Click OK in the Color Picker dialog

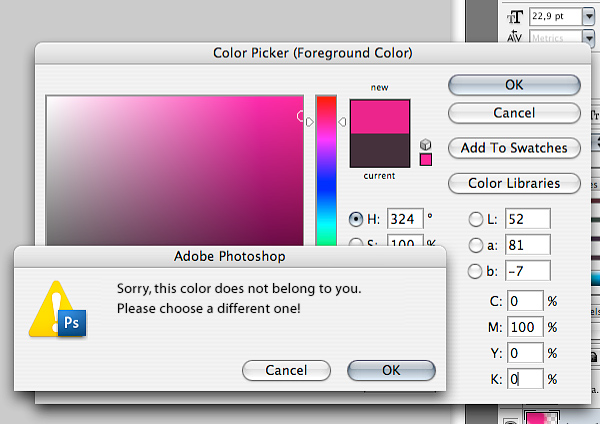pos(514,85)
